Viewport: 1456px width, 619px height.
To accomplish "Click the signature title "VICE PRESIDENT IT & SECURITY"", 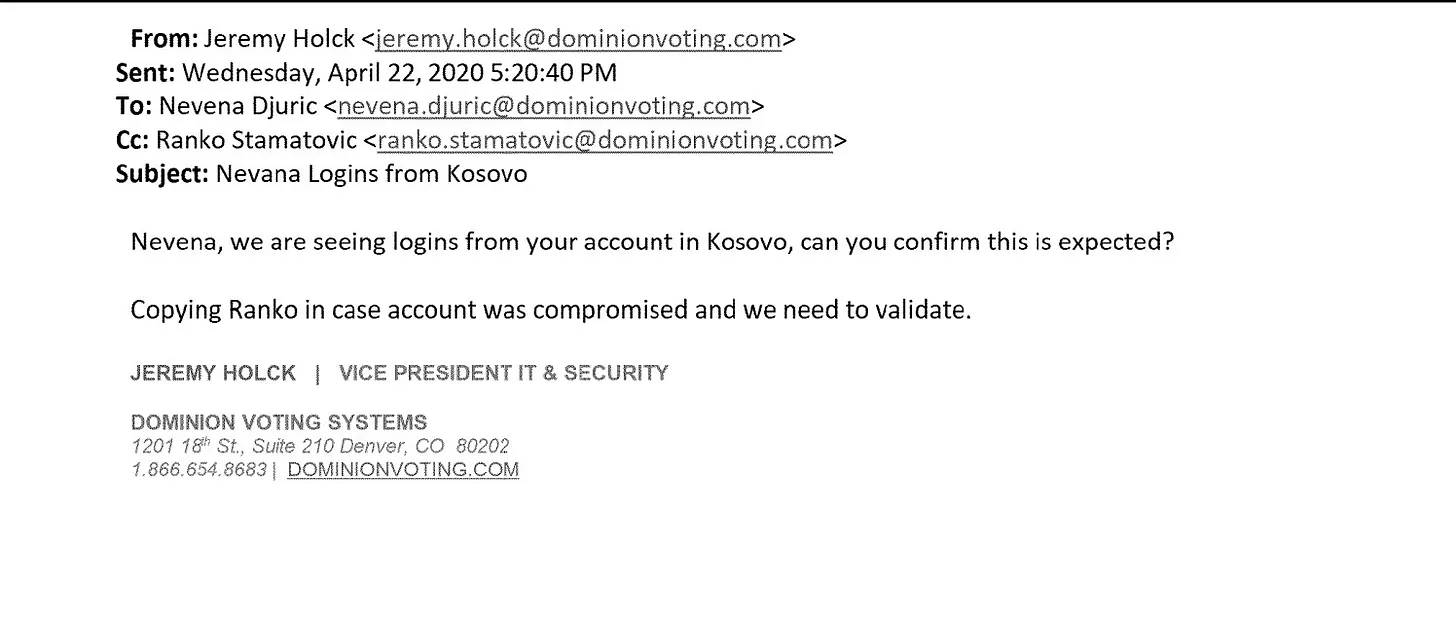I will click(x=504, y=374).
